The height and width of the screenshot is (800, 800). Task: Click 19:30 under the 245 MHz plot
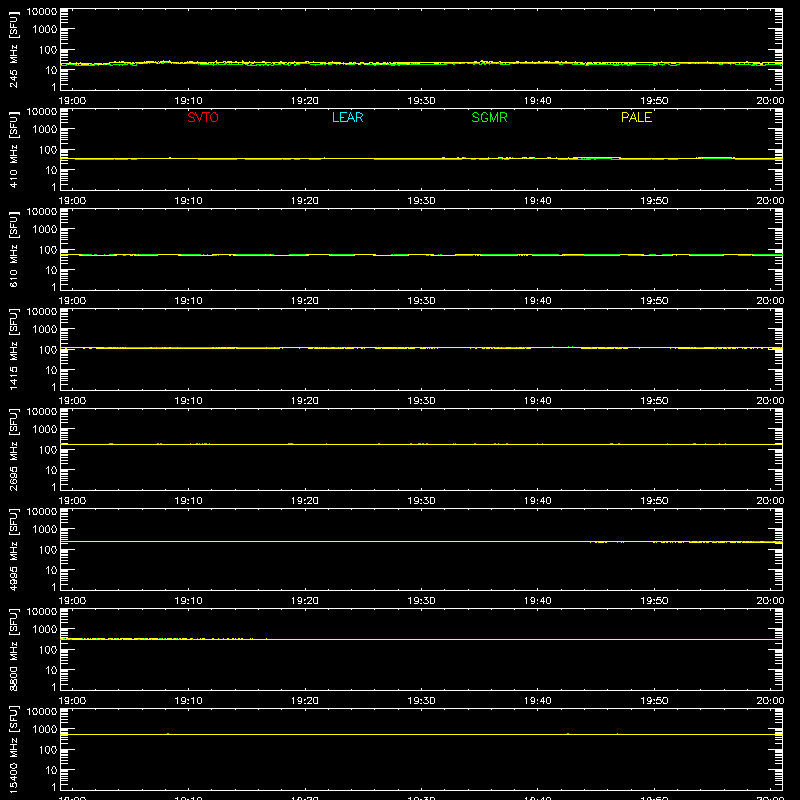421,101
